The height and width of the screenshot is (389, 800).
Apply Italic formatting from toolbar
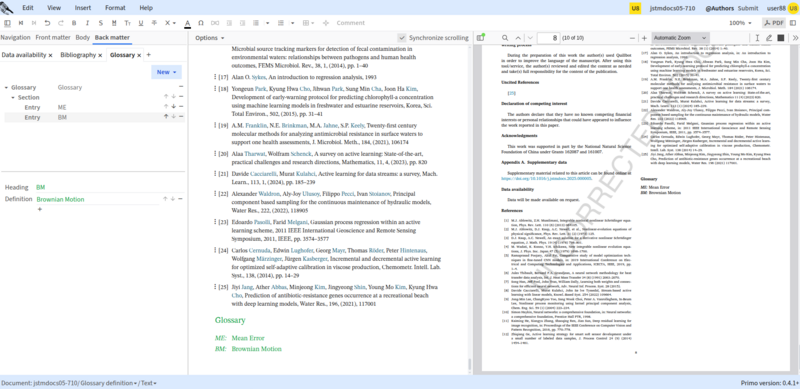point(87,23)
